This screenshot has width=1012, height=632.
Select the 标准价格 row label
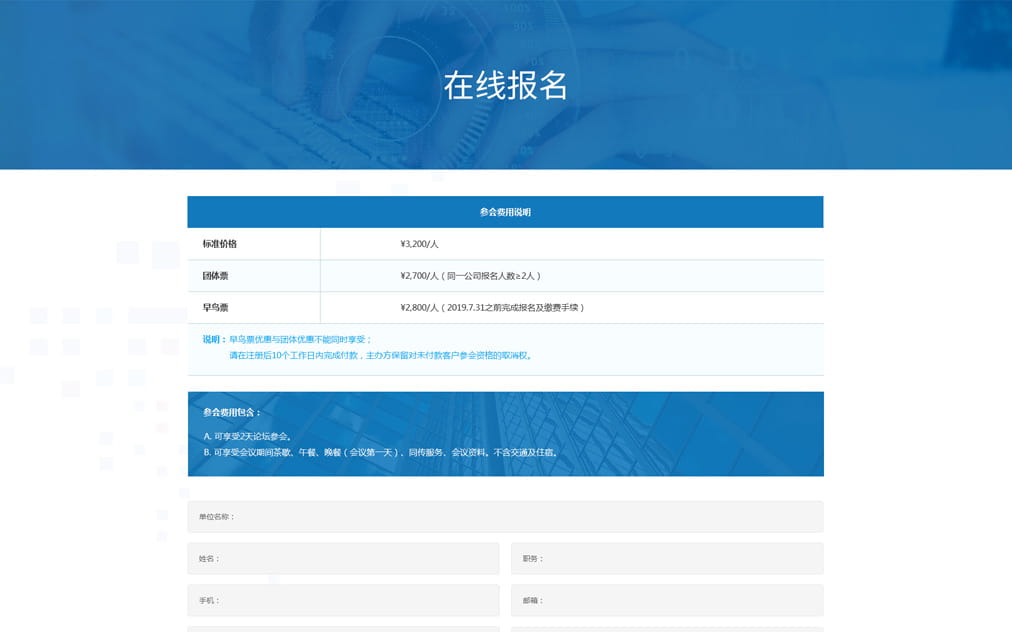pyautogui.click(x=220, y=244)
